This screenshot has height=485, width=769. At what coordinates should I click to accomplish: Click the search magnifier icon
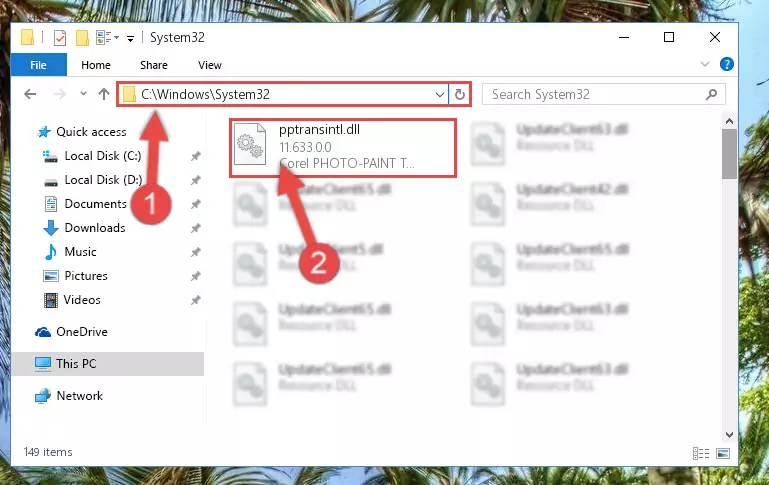(x=711, y=94)
